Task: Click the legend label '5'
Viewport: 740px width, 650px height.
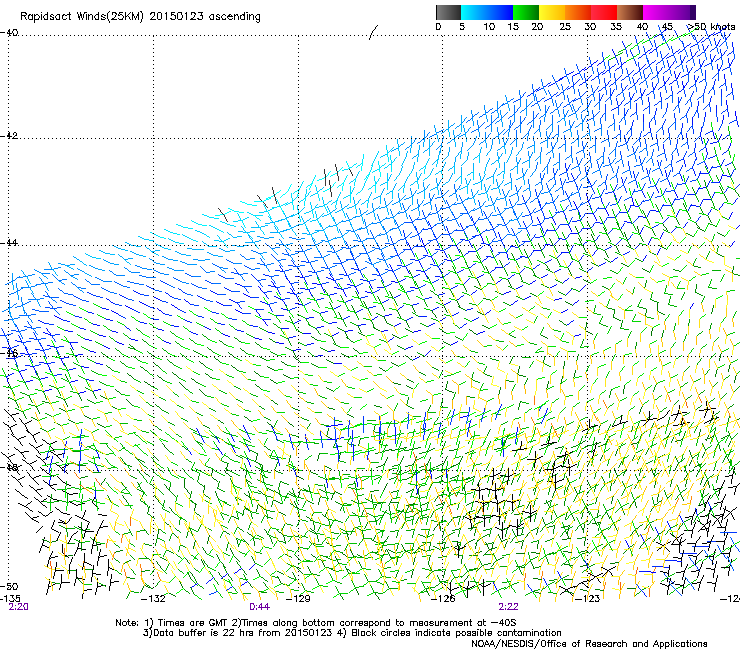Action: [x=462, y=27]
